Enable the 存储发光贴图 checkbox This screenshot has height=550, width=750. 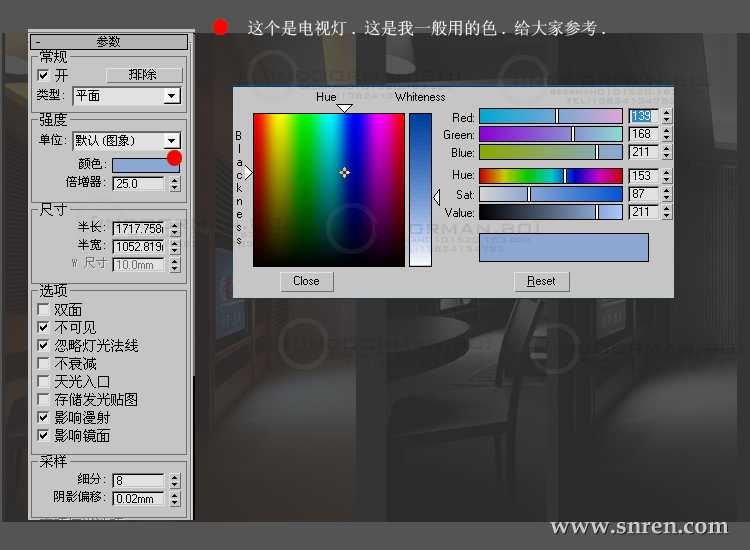click(43, 399)
